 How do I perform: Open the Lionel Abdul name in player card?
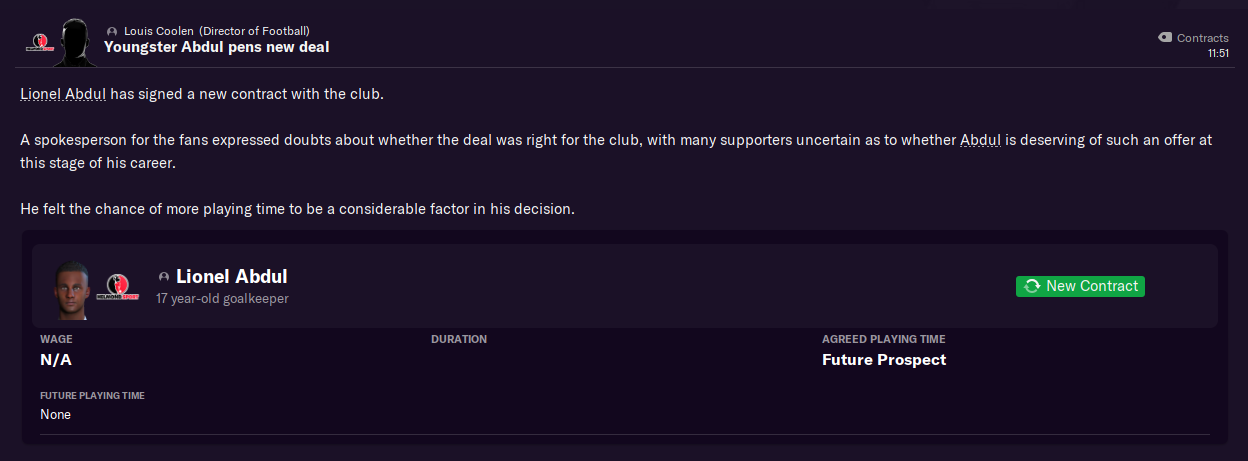231,277
